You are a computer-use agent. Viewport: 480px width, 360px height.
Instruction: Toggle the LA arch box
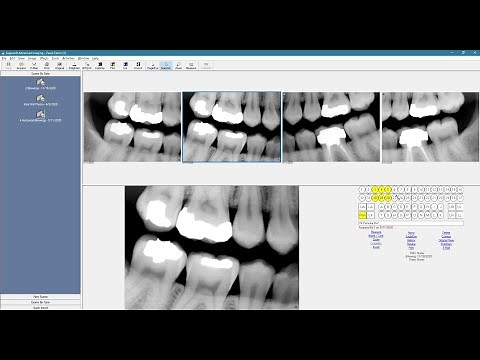coord(371,207)
